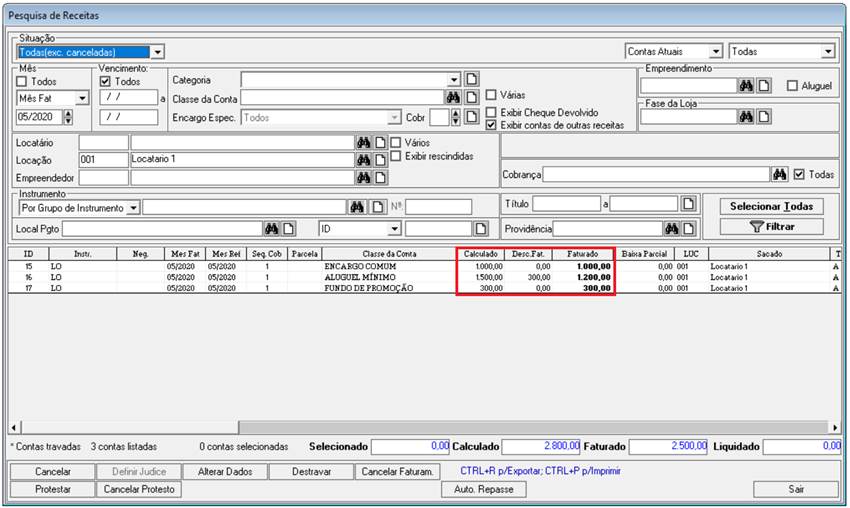Check the Todos checkbox under Mês
Viewport: 850px width, 508px height.
22,81
